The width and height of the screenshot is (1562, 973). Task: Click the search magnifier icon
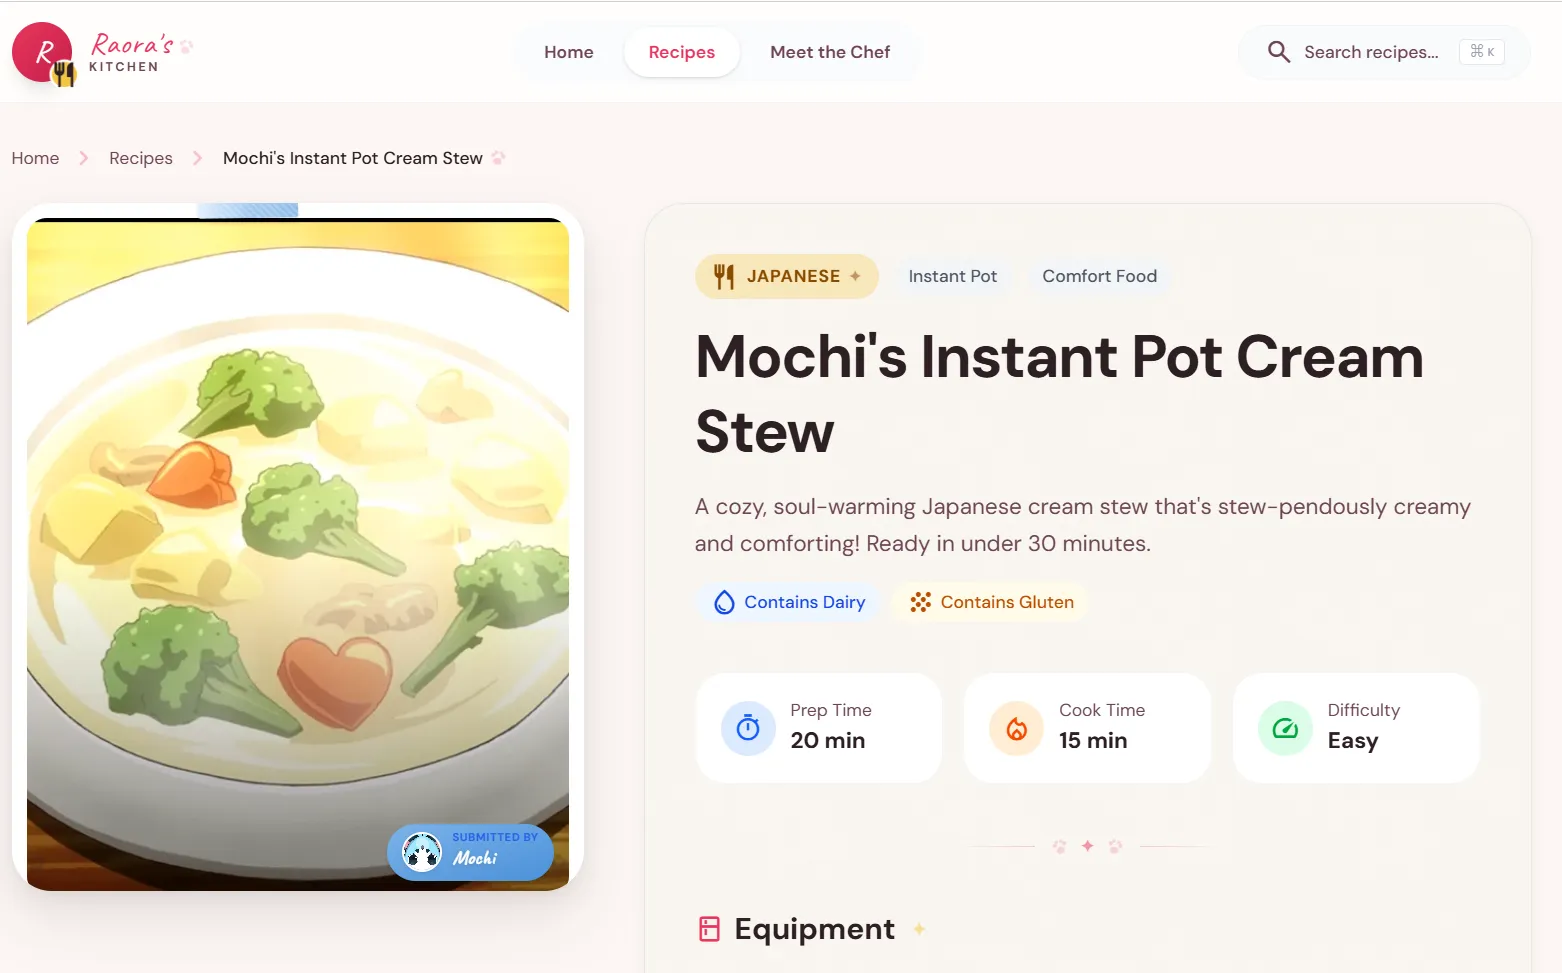(x=1278, y=52)
